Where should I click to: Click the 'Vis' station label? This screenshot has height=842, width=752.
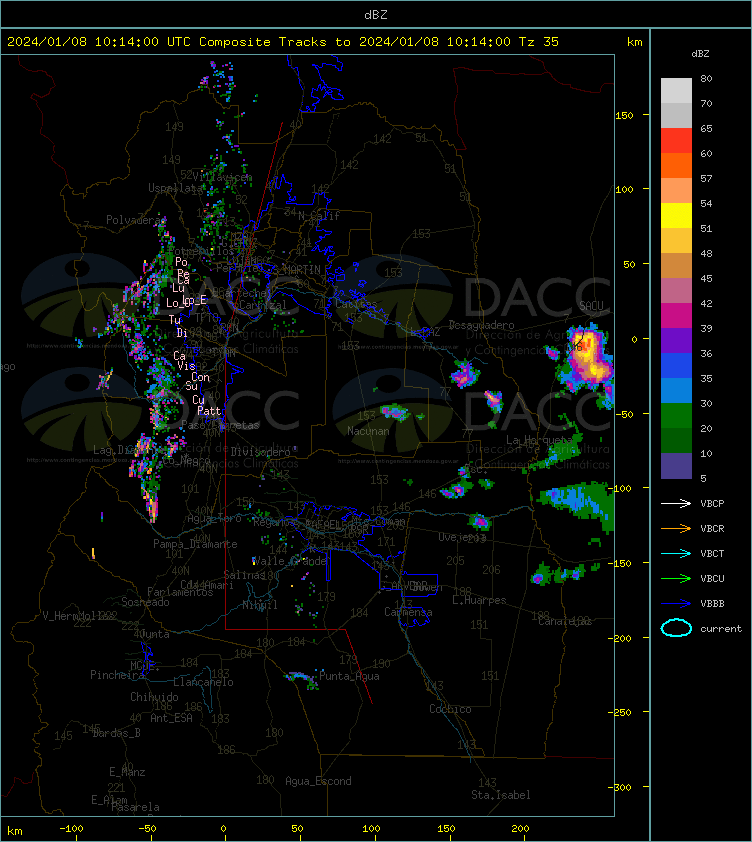tap(186, 366)
